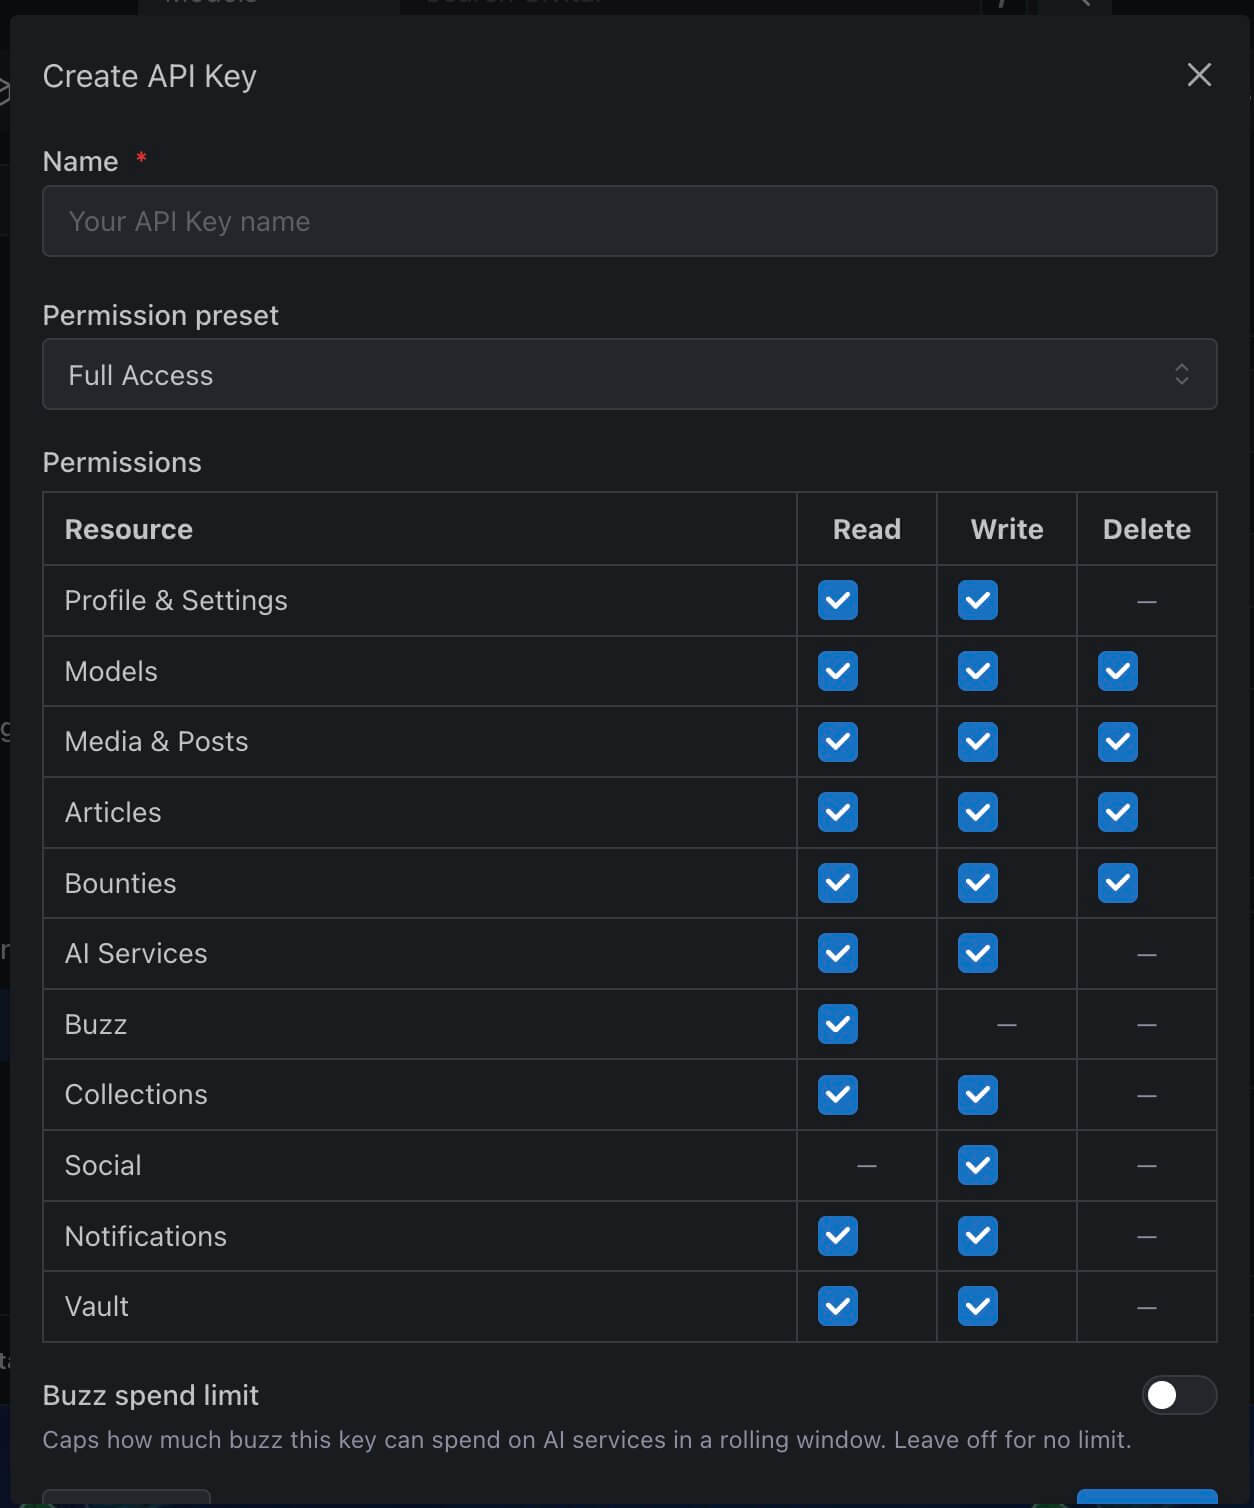Image resolution: width=1254 pixels, height=1508 pixels.
Task: Uncheck Read permission for Buzz
Action: click(838, 1024)
